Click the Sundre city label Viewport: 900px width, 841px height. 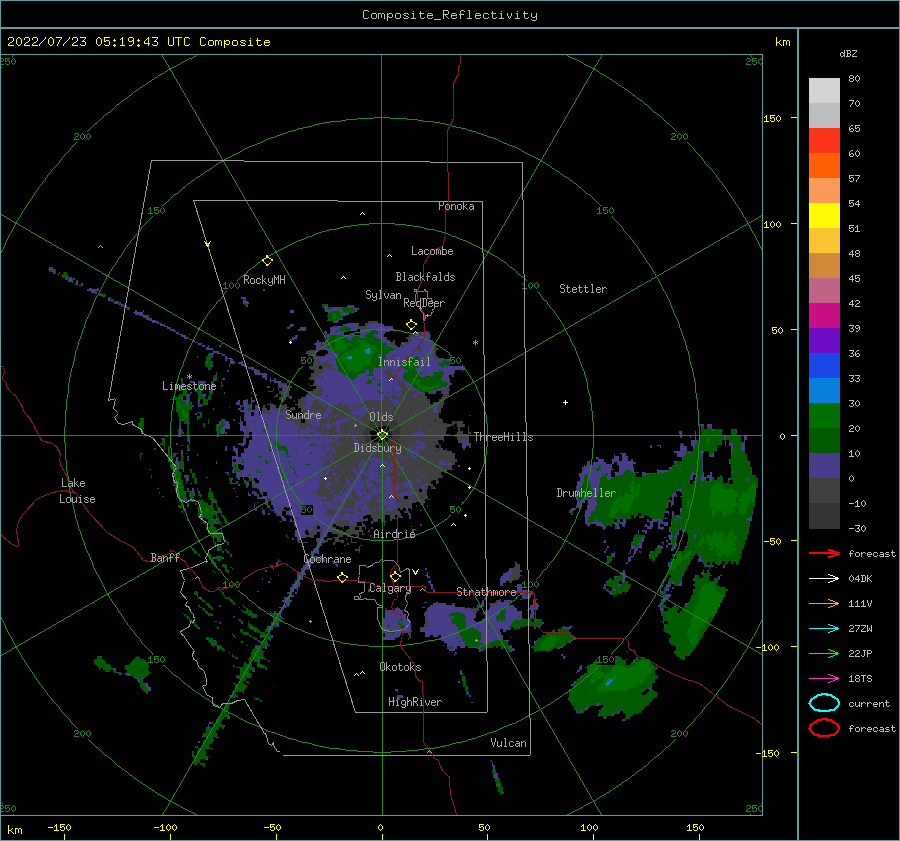(x=303, y=414)
